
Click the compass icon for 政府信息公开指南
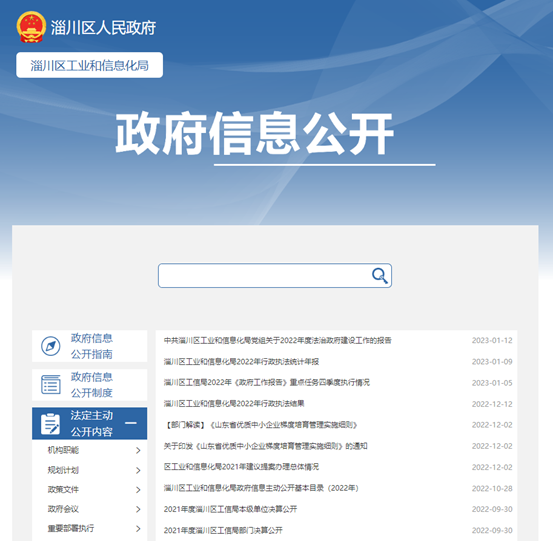[x=51, y=346]
